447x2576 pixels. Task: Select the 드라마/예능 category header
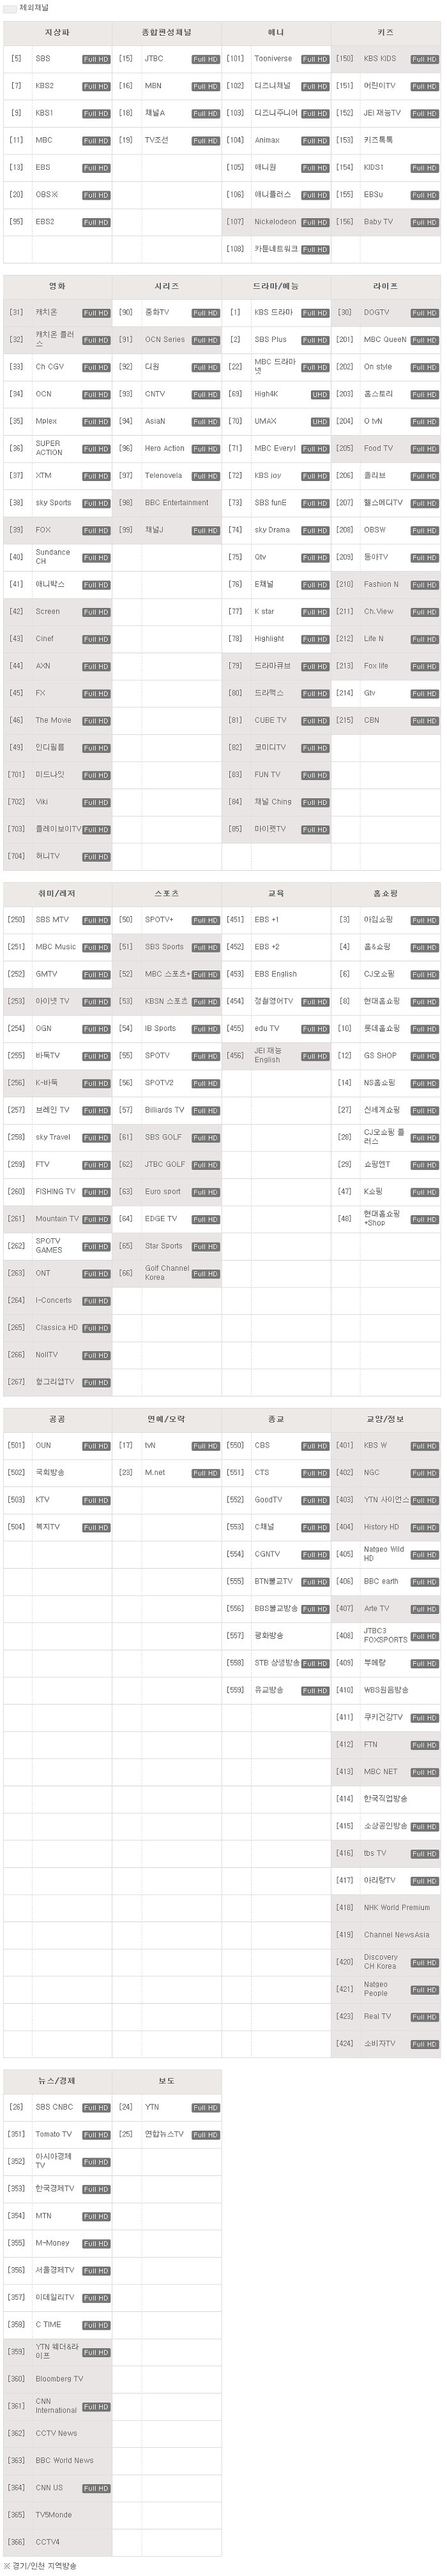click(x=276, y=286)
